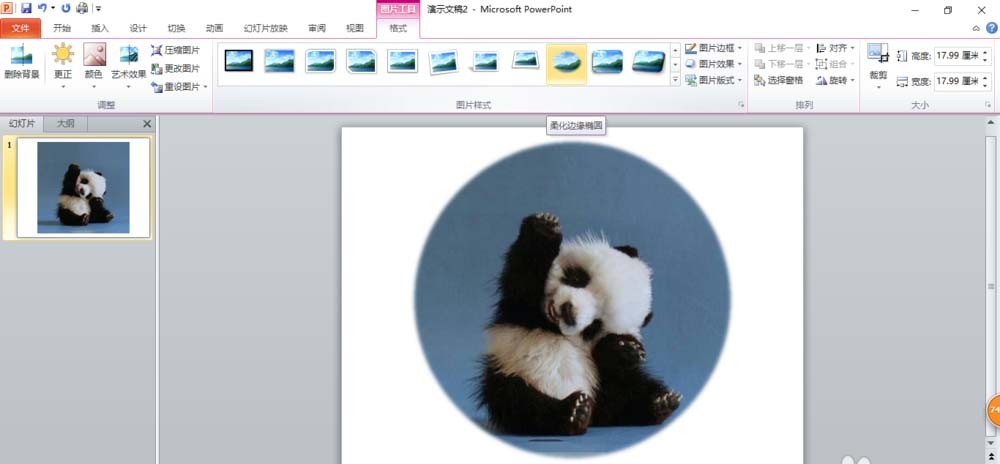Click the Remove Background (删除背景) icon
The height and width of the screenshot is (464, 1000).
pyautogui.click(x=21, y=62)
